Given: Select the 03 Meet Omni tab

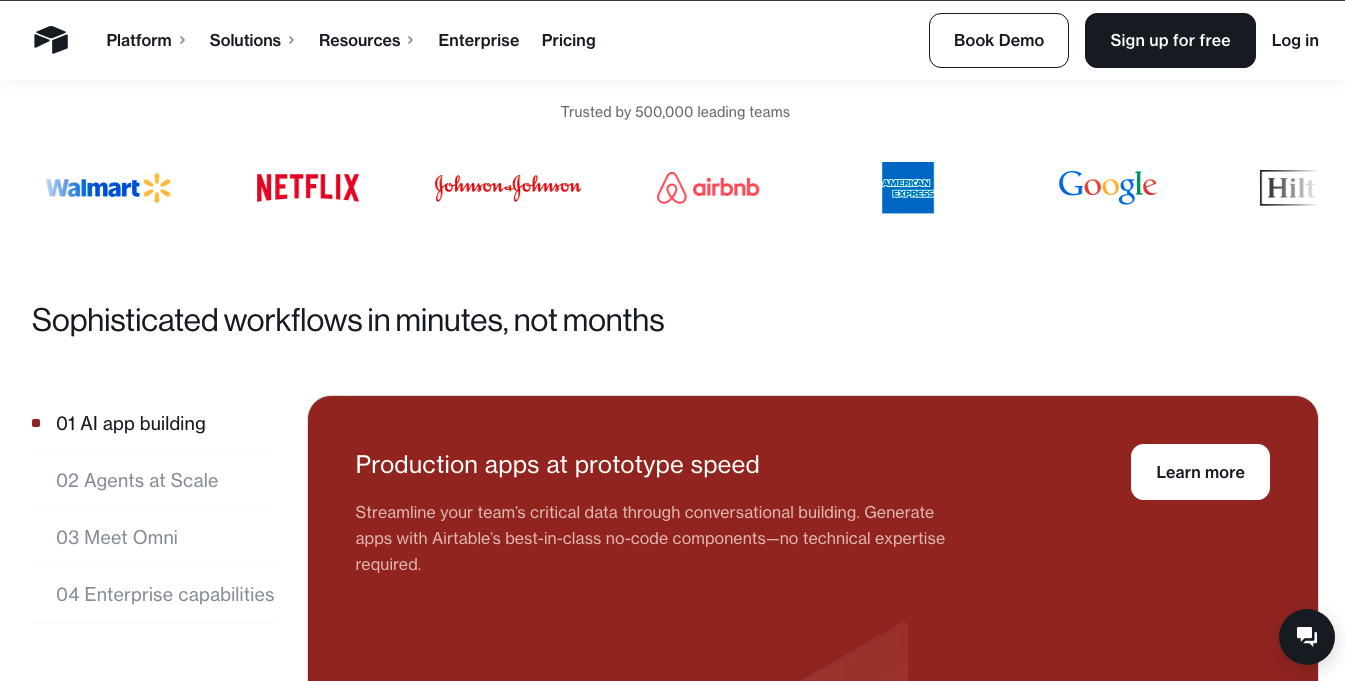Looking at the screenshot, I should 152,537.
